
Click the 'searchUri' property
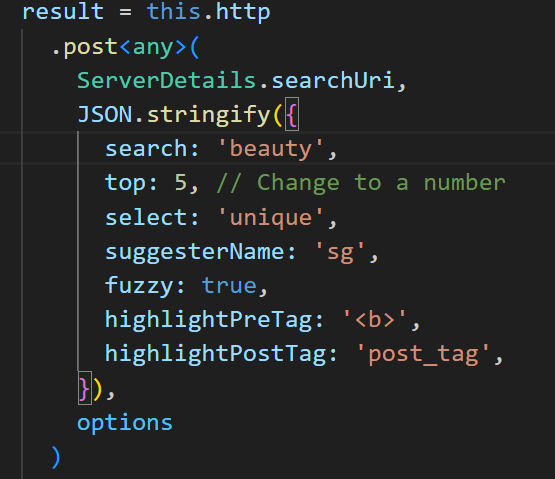pos(333,80)
